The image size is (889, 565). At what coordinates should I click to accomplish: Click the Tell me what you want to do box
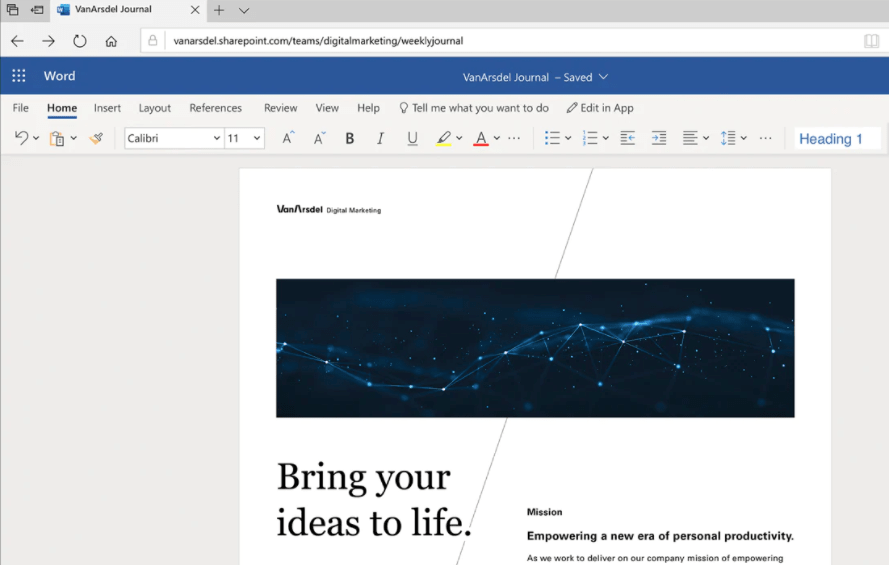click(x=474, y=108)
